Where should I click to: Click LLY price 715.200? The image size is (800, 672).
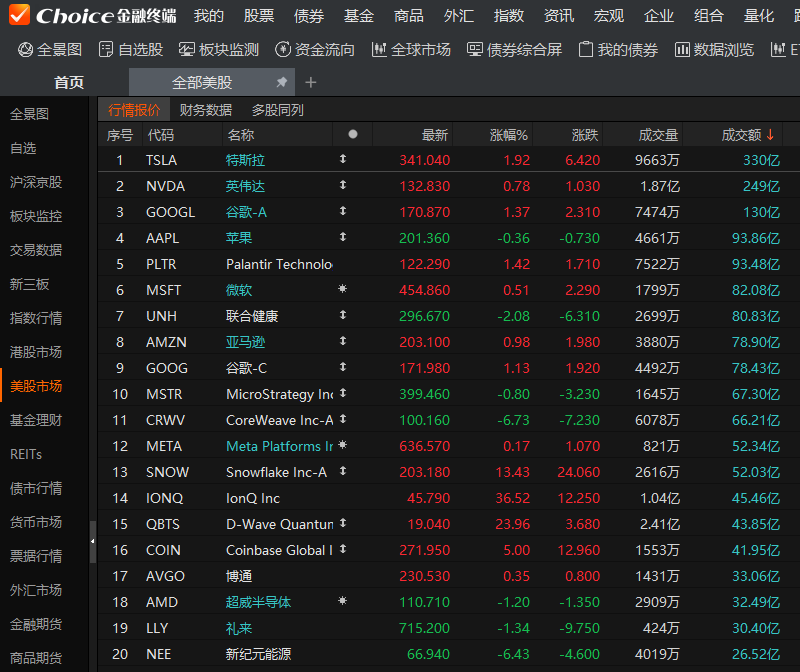coord(424,628)
